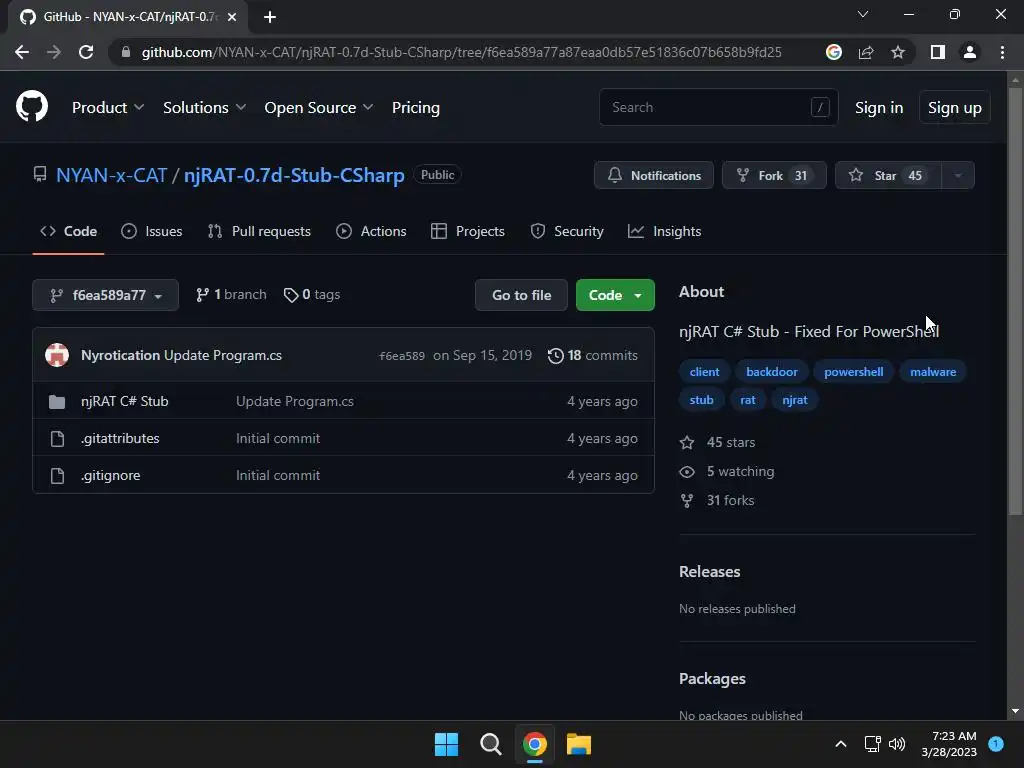Click the GitHub octocat logo
Screen dimensions: 1024x768
pos(31,106)
